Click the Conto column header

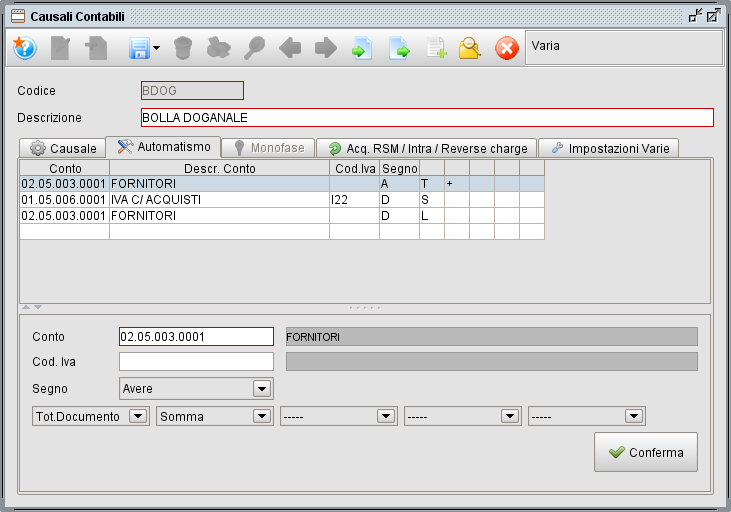pyautogui.click(x=64, y=168)
